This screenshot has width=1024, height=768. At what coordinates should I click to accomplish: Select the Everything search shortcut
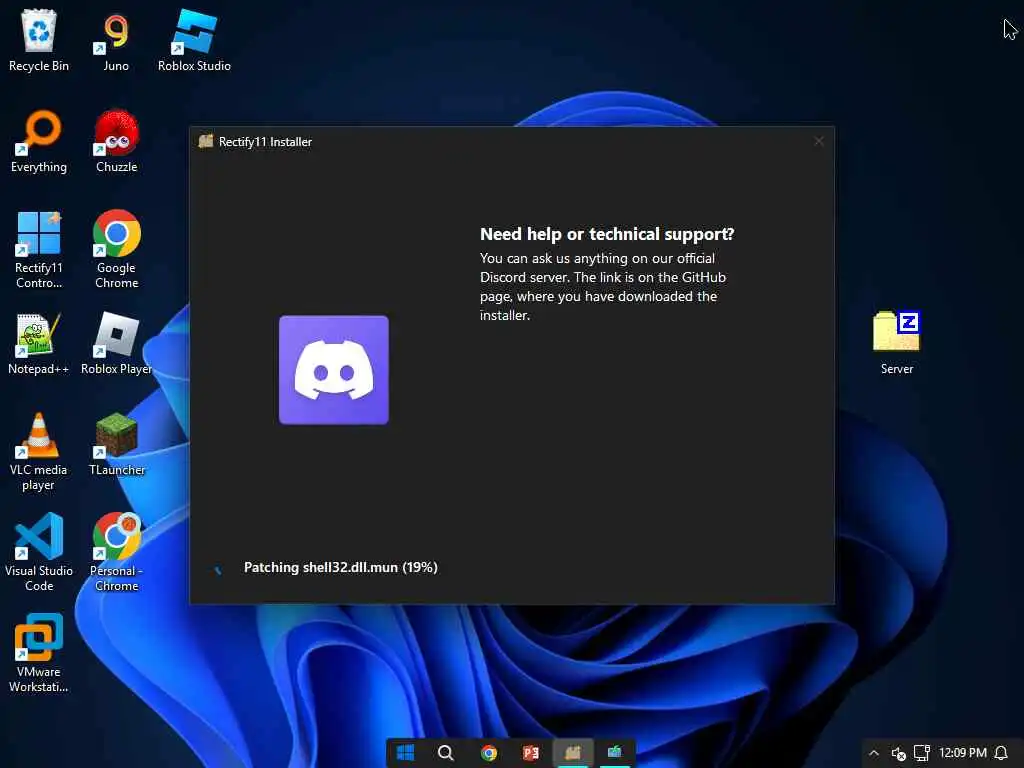click(x=39, y=141)
